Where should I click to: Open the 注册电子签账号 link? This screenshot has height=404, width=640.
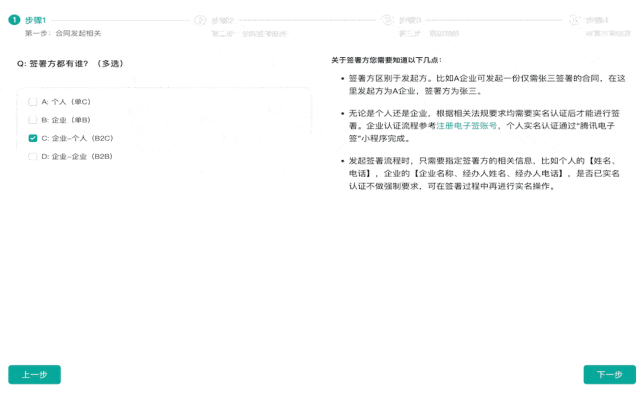point(467,126)
